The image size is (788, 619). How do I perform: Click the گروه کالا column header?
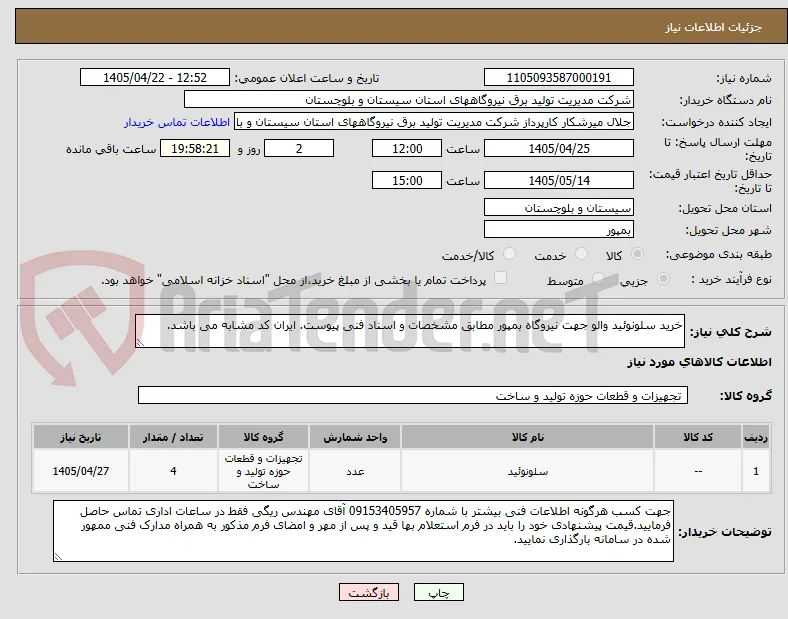[263, 437]
